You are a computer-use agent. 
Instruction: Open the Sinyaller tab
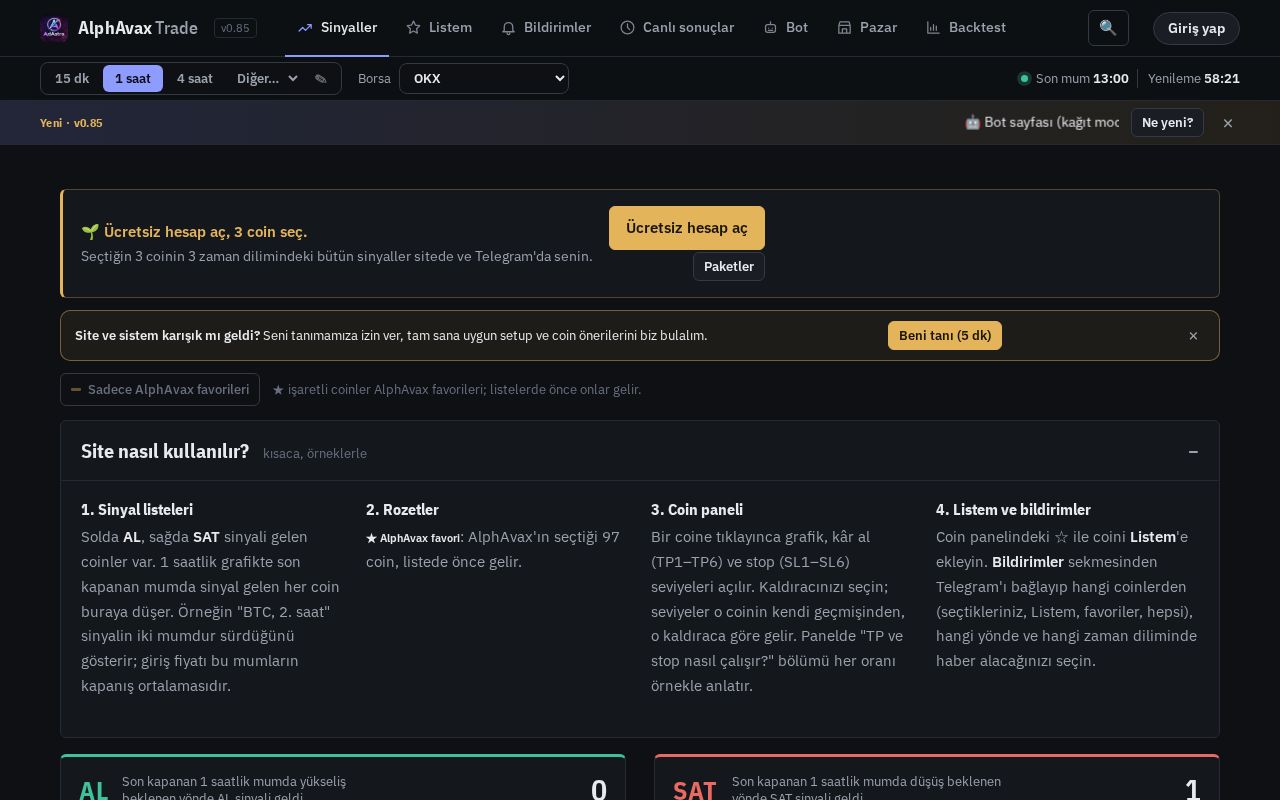click(337, 28)
